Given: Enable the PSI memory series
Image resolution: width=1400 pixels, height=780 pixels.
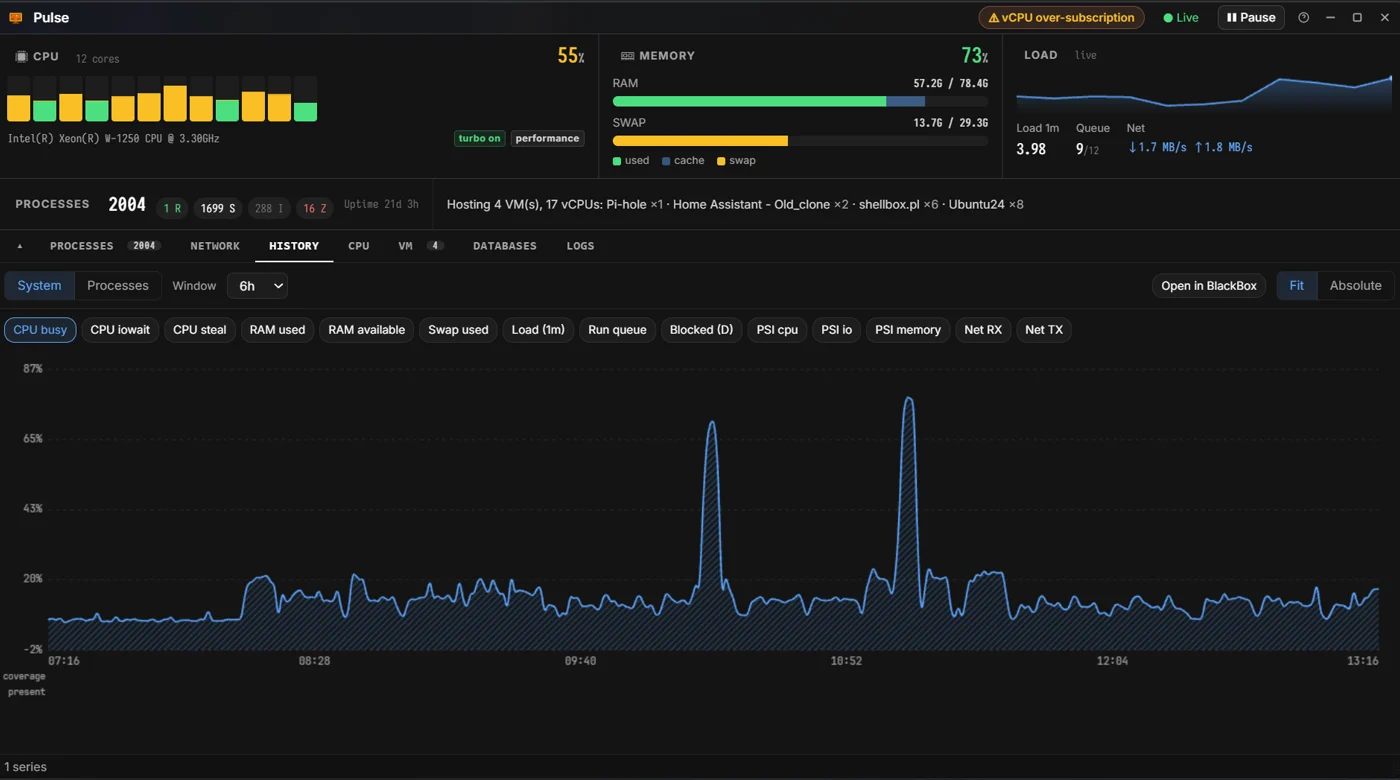Looking at the screenshot, I should point(908,330).
